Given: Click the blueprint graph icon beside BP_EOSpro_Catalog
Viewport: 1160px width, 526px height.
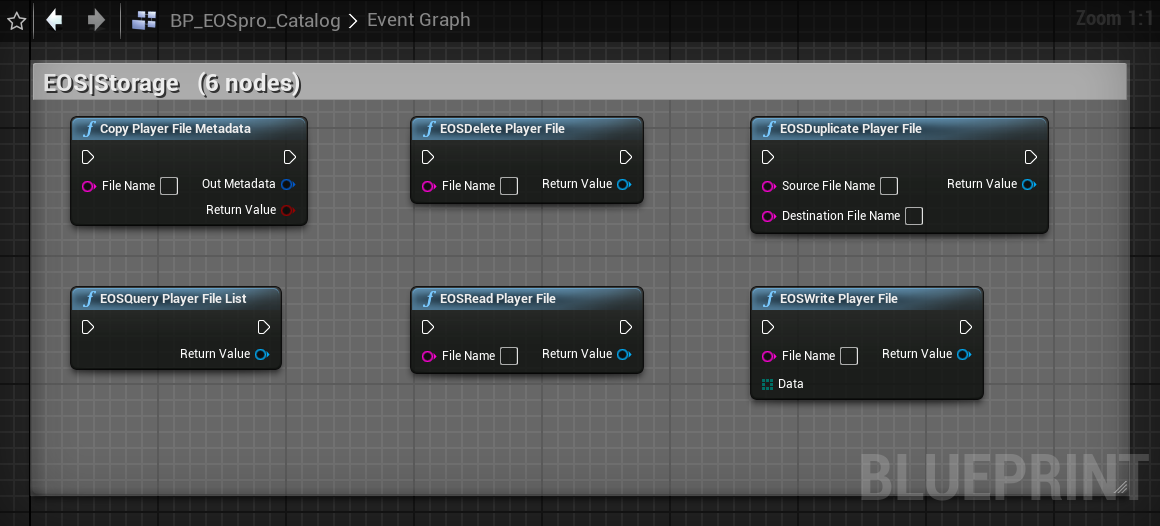Looking at the screenshot, I should (x=144, y=21).
